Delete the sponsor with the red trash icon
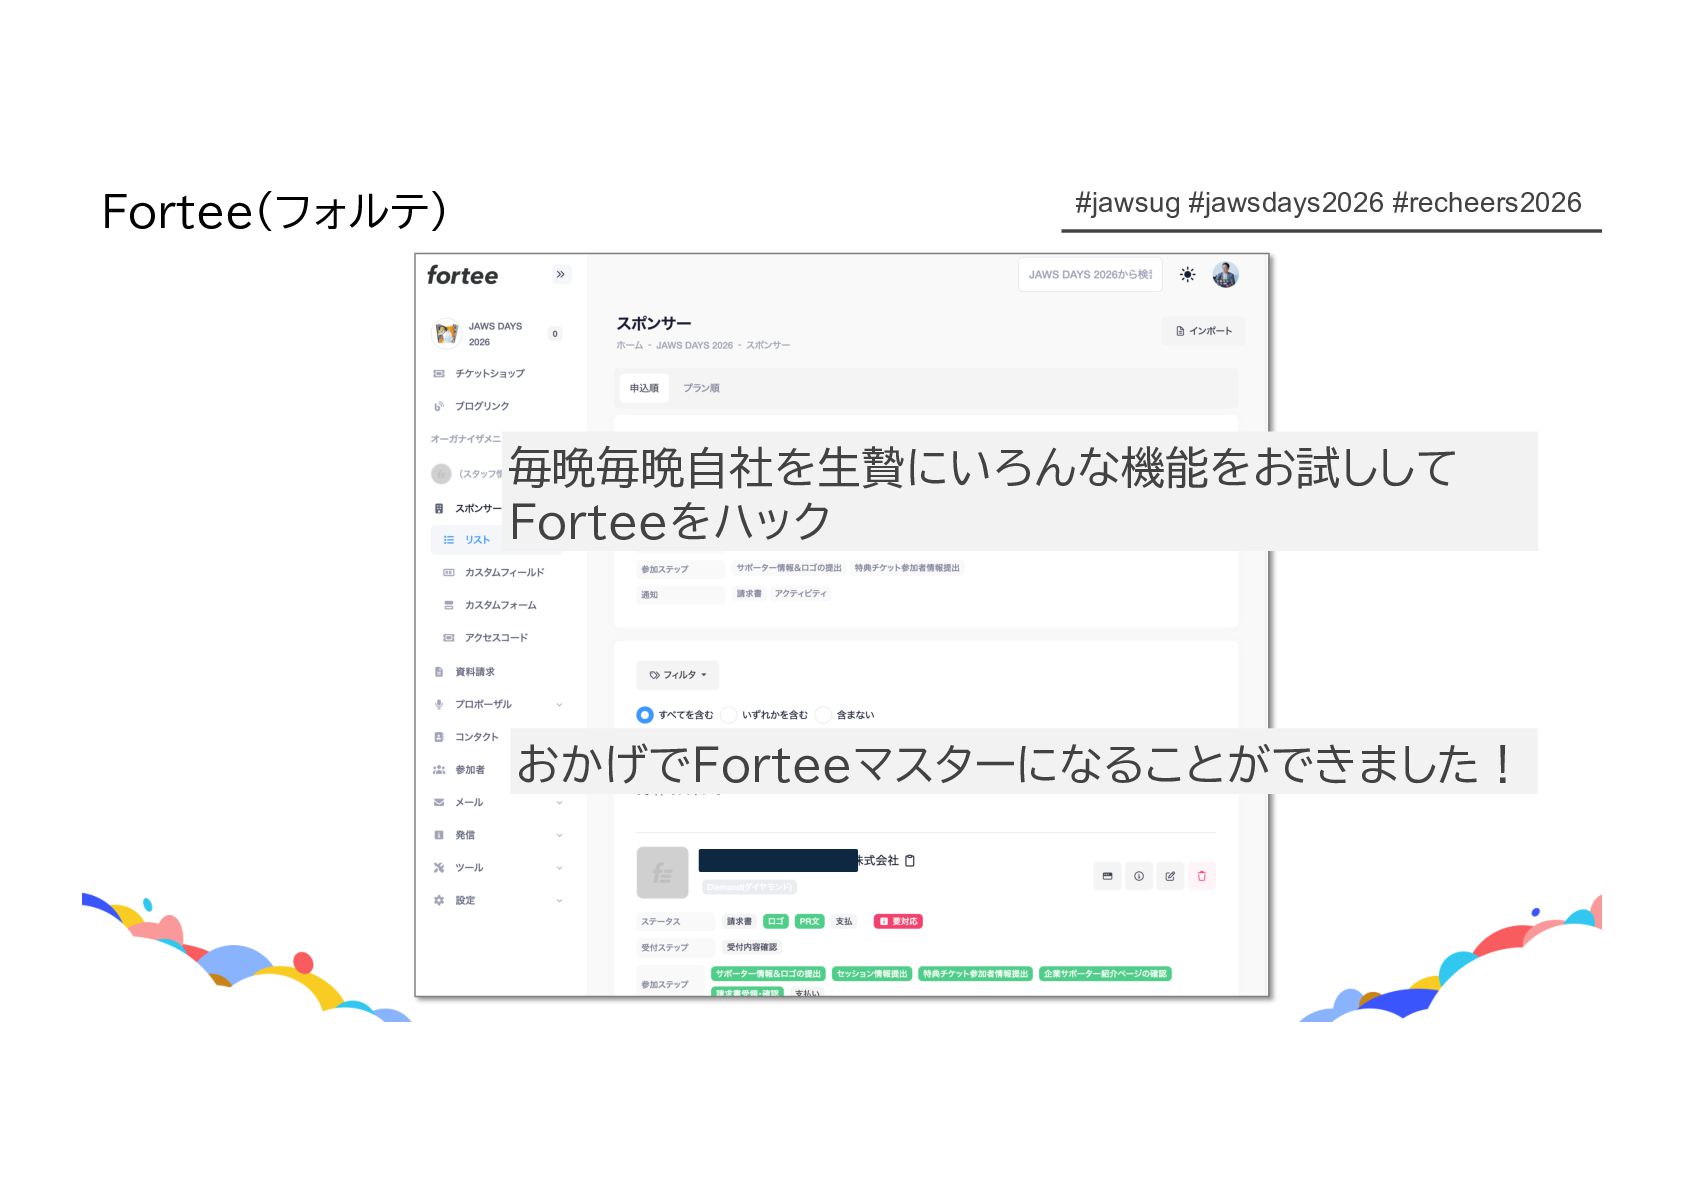This screenshot has width=1684, height=1190. (1202, 876)
